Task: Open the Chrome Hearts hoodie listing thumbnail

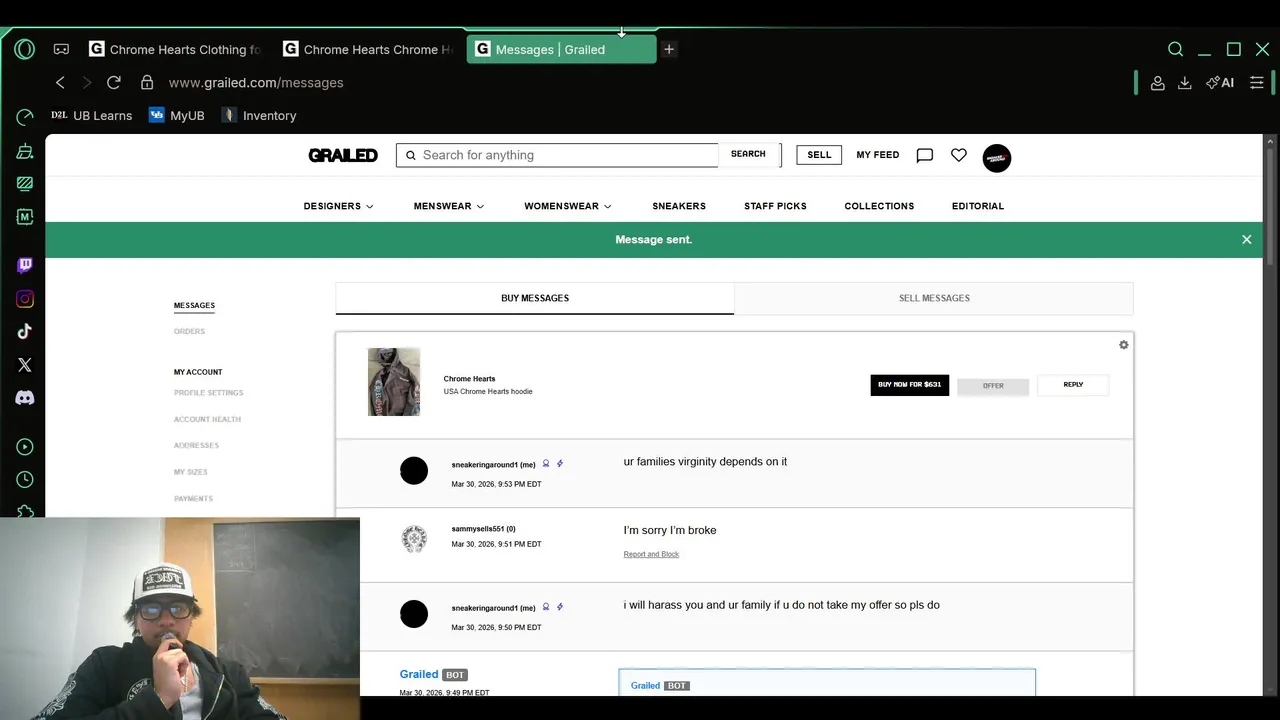Action: click(394, 382)
